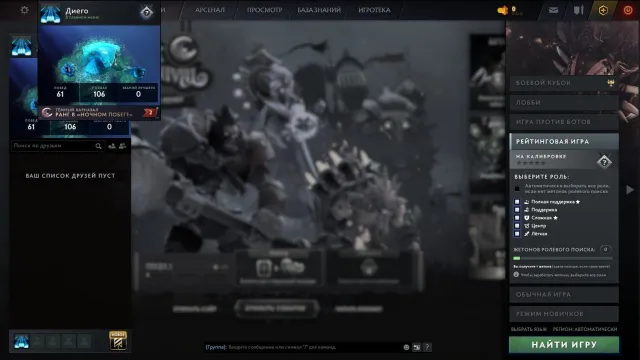This screenshot has height=360, width=640.
Task: Open the rank medal question-mark badge beside Диего
Action: pos(147,12)
